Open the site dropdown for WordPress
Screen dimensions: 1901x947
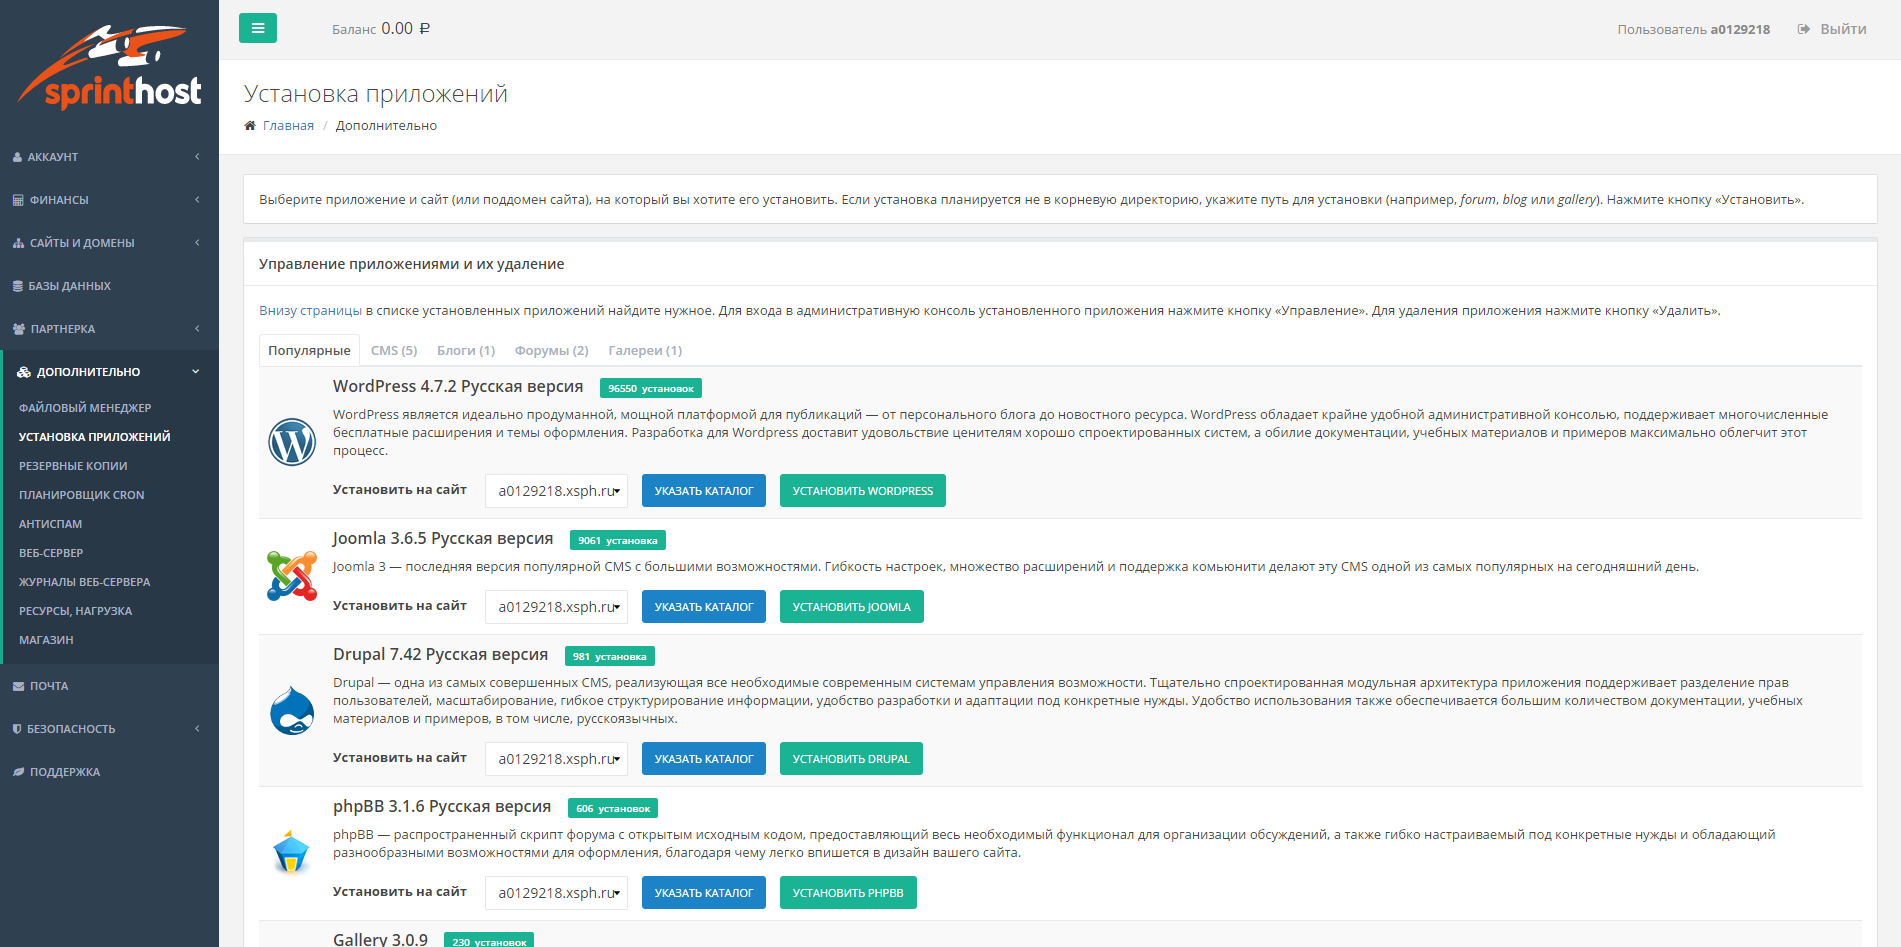(x=556, y=491)
